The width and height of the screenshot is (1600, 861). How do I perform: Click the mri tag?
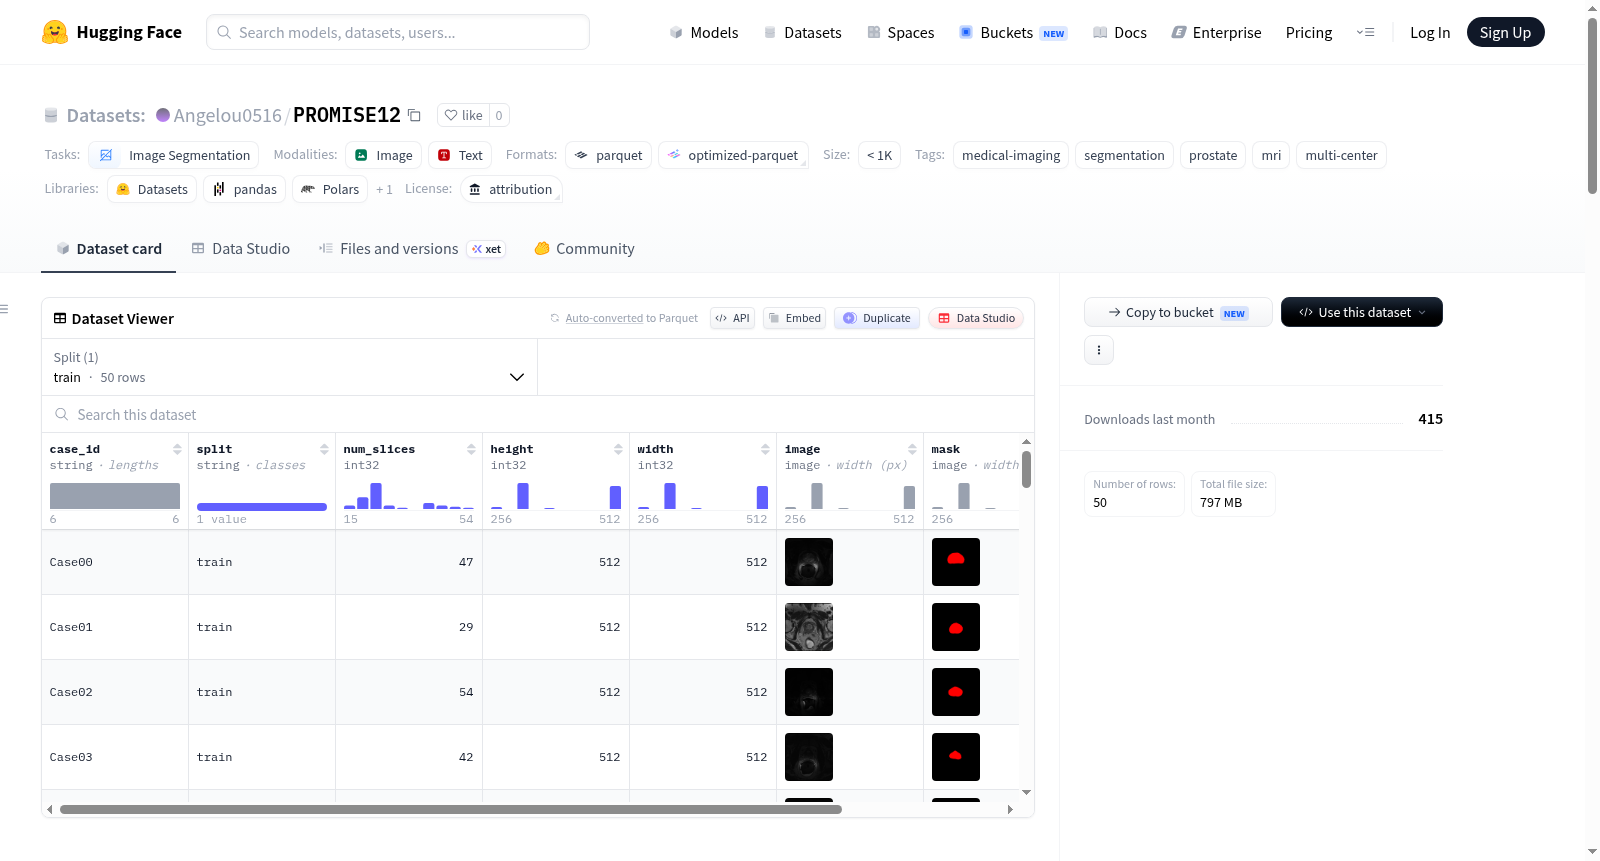pos(1271,155)
